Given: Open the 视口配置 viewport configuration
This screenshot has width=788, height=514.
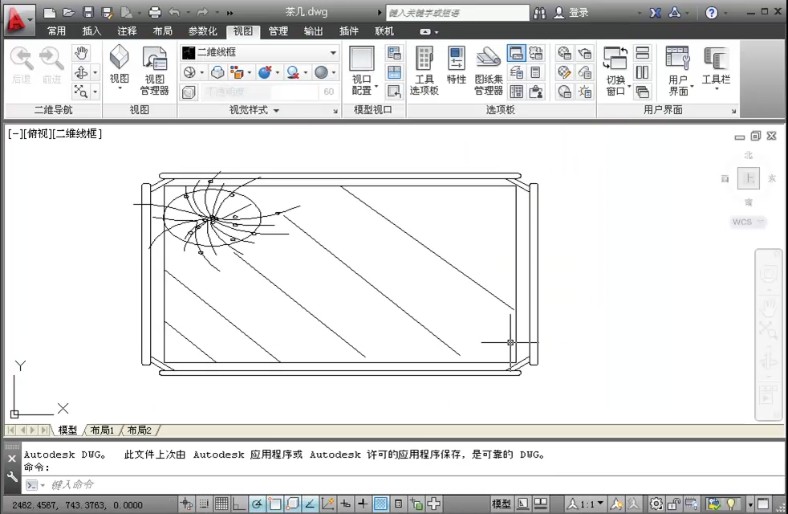Looking at the screenshot, I should pyautogui.click(x=362, y=71).
